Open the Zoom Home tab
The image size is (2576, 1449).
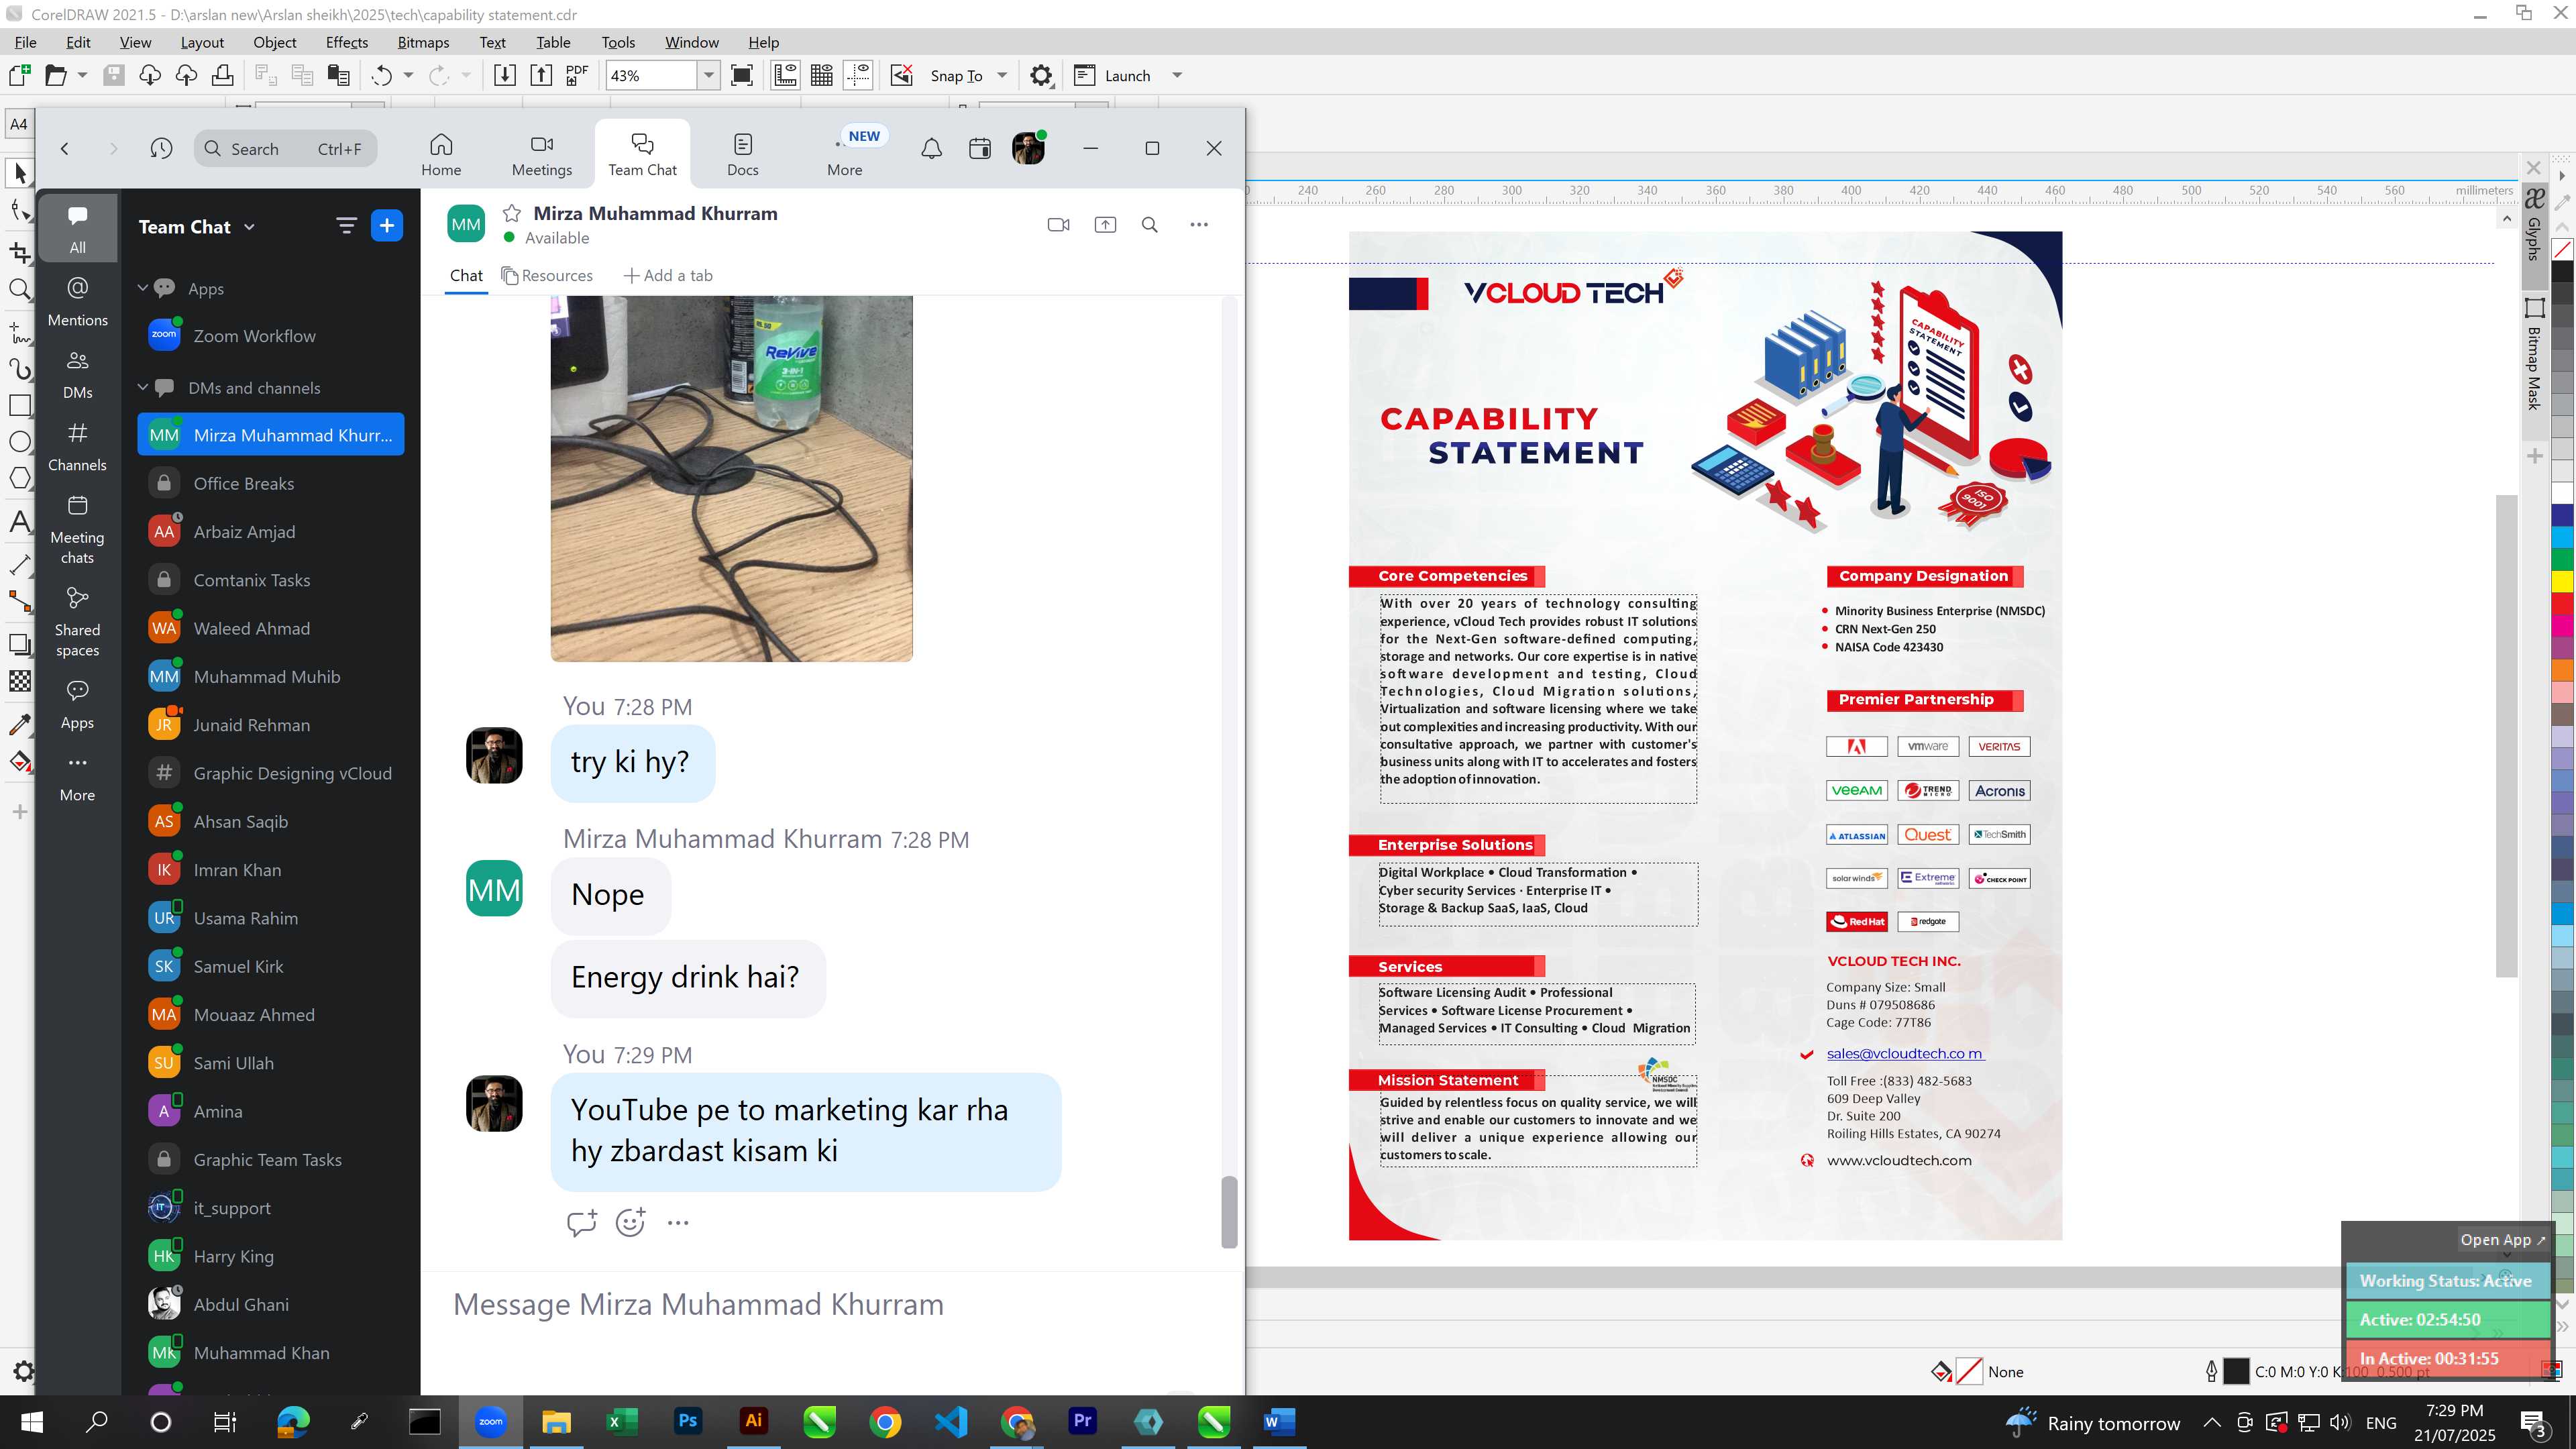[x=441, y=154]
